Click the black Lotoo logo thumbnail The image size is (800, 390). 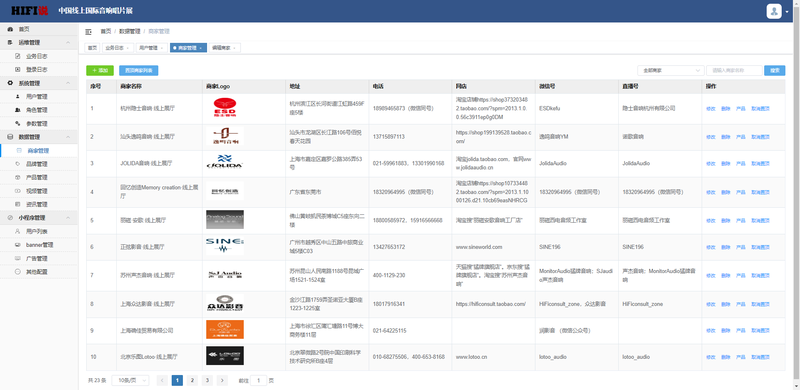click(224, 356)
